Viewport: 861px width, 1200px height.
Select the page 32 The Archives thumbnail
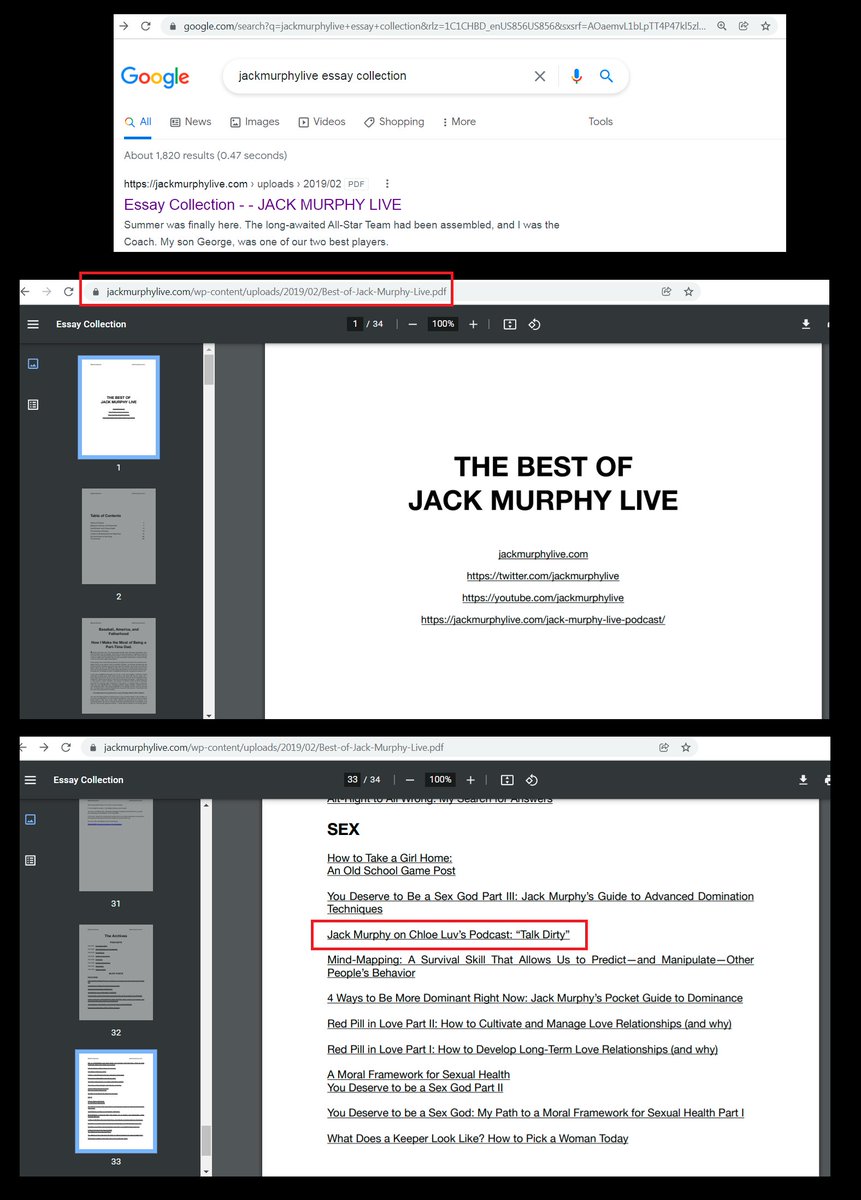116,972
